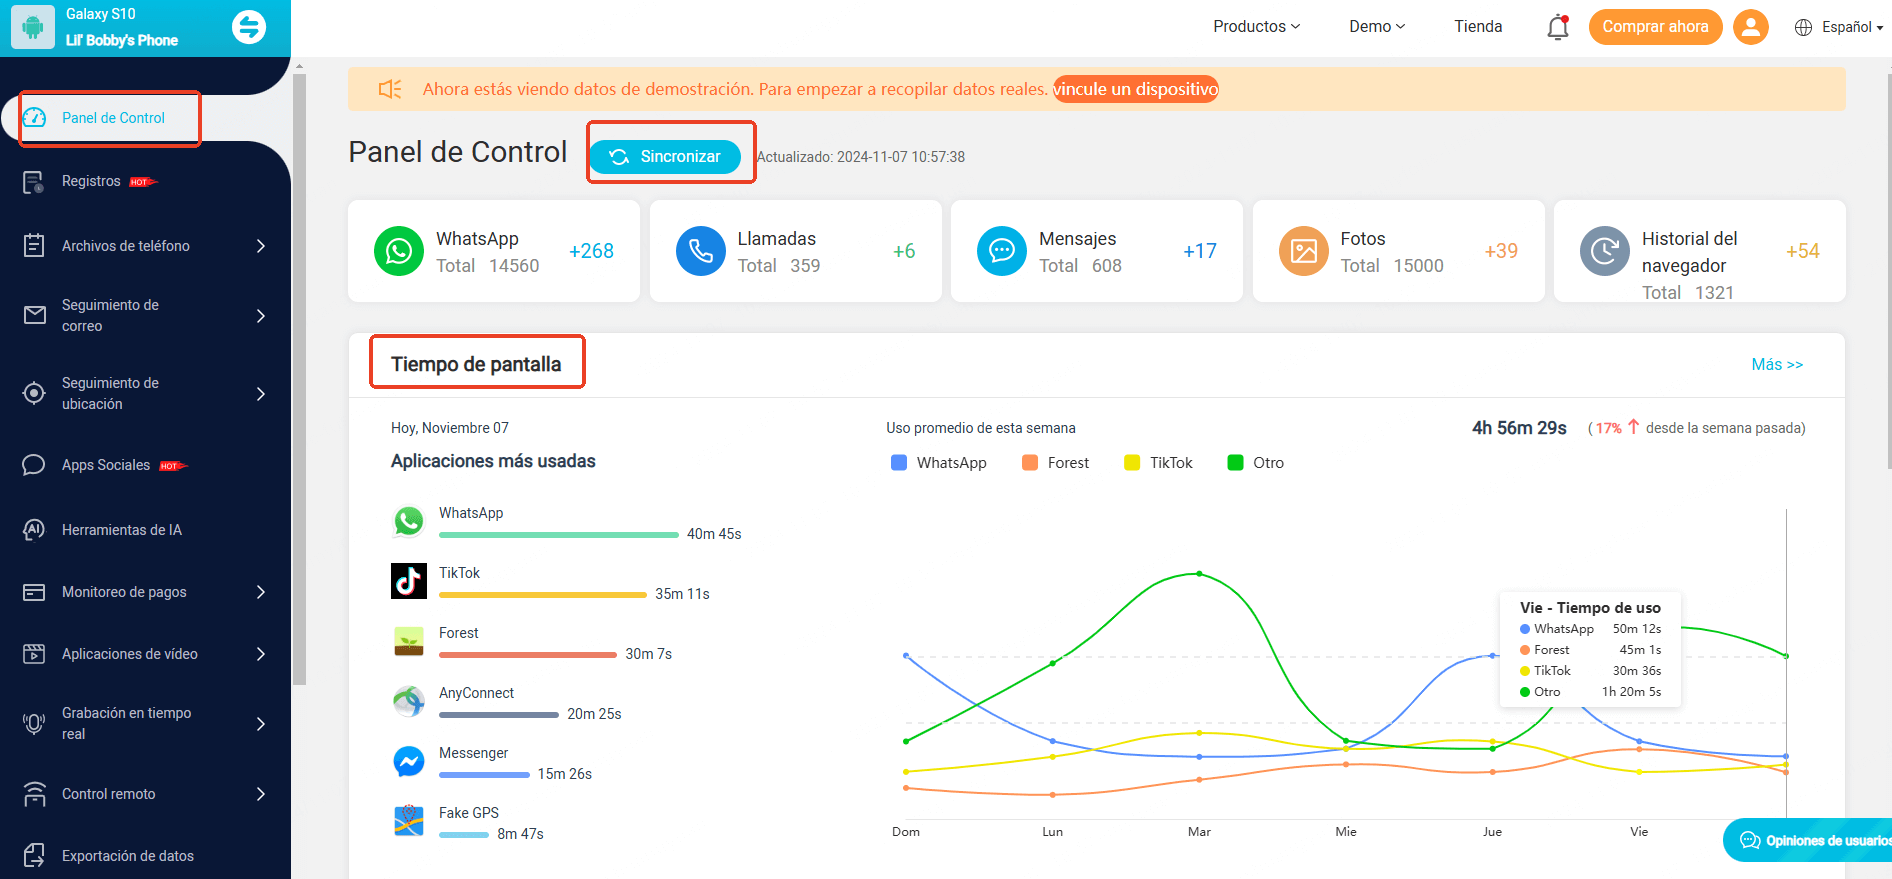Click the Mar data point on green line
This screenshot has width=1892, height=879.
coord(1199,574)
